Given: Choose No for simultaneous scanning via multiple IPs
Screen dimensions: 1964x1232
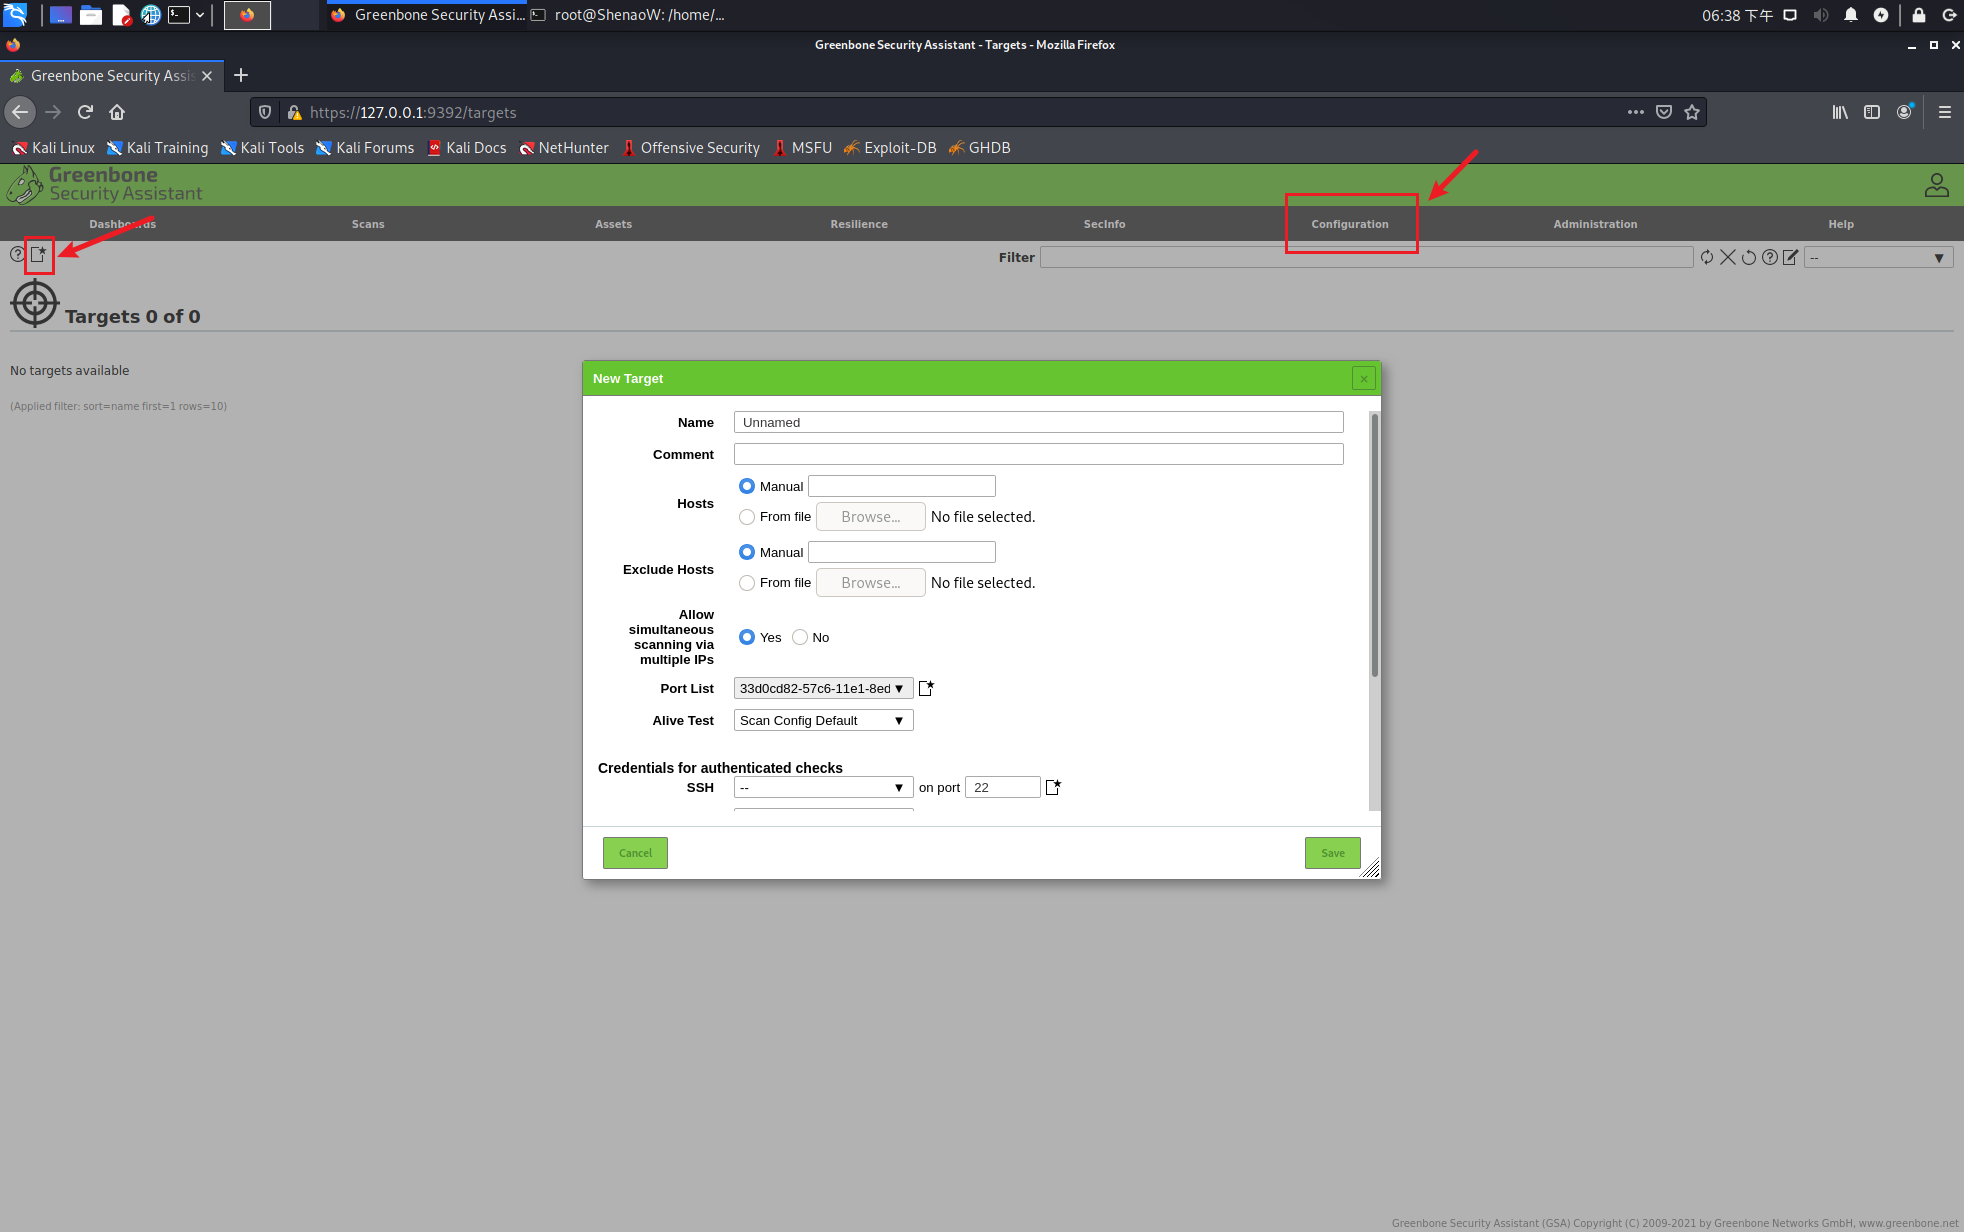Looking at the screenshot, I should pos(800,637).
